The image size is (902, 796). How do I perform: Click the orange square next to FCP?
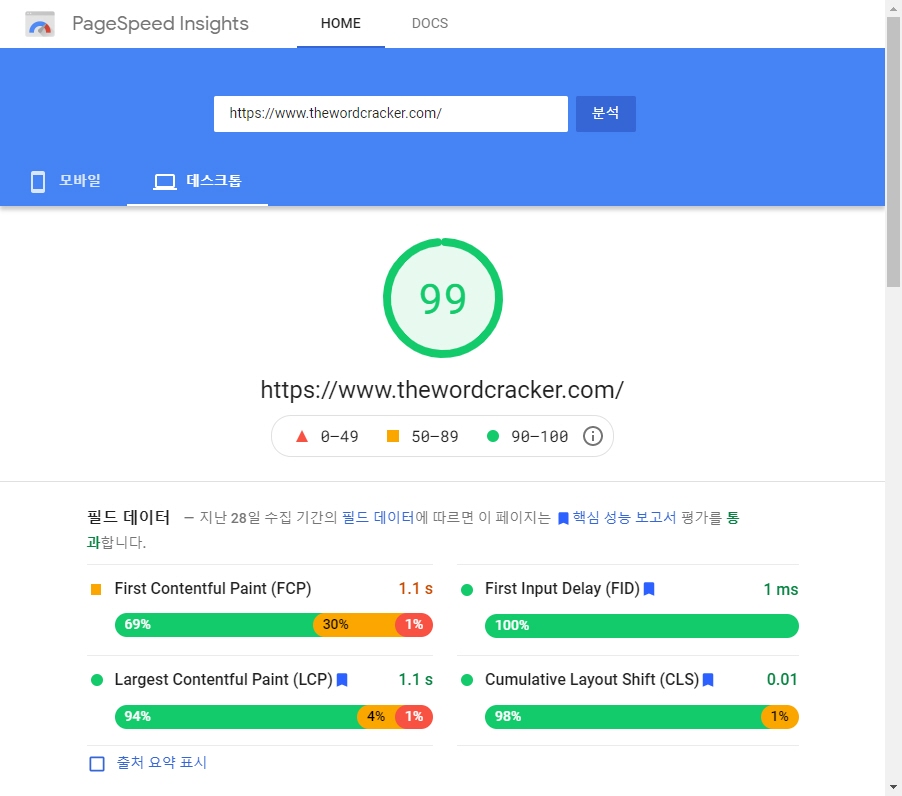pos(96,590)
